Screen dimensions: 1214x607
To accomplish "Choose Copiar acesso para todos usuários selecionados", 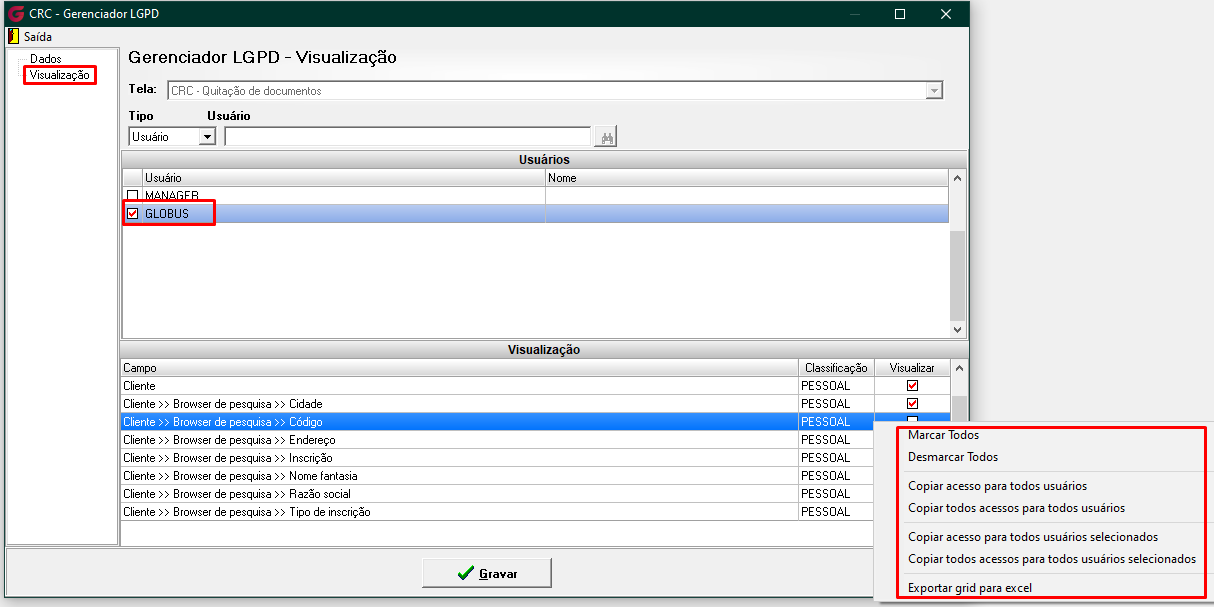I will tap(1033, 537).
